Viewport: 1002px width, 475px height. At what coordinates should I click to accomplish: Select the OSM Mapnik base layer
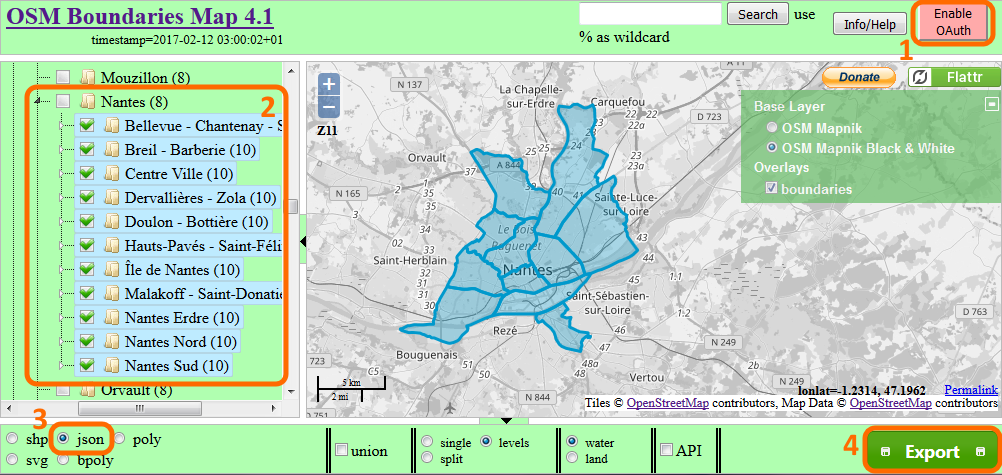pos(771,128)
